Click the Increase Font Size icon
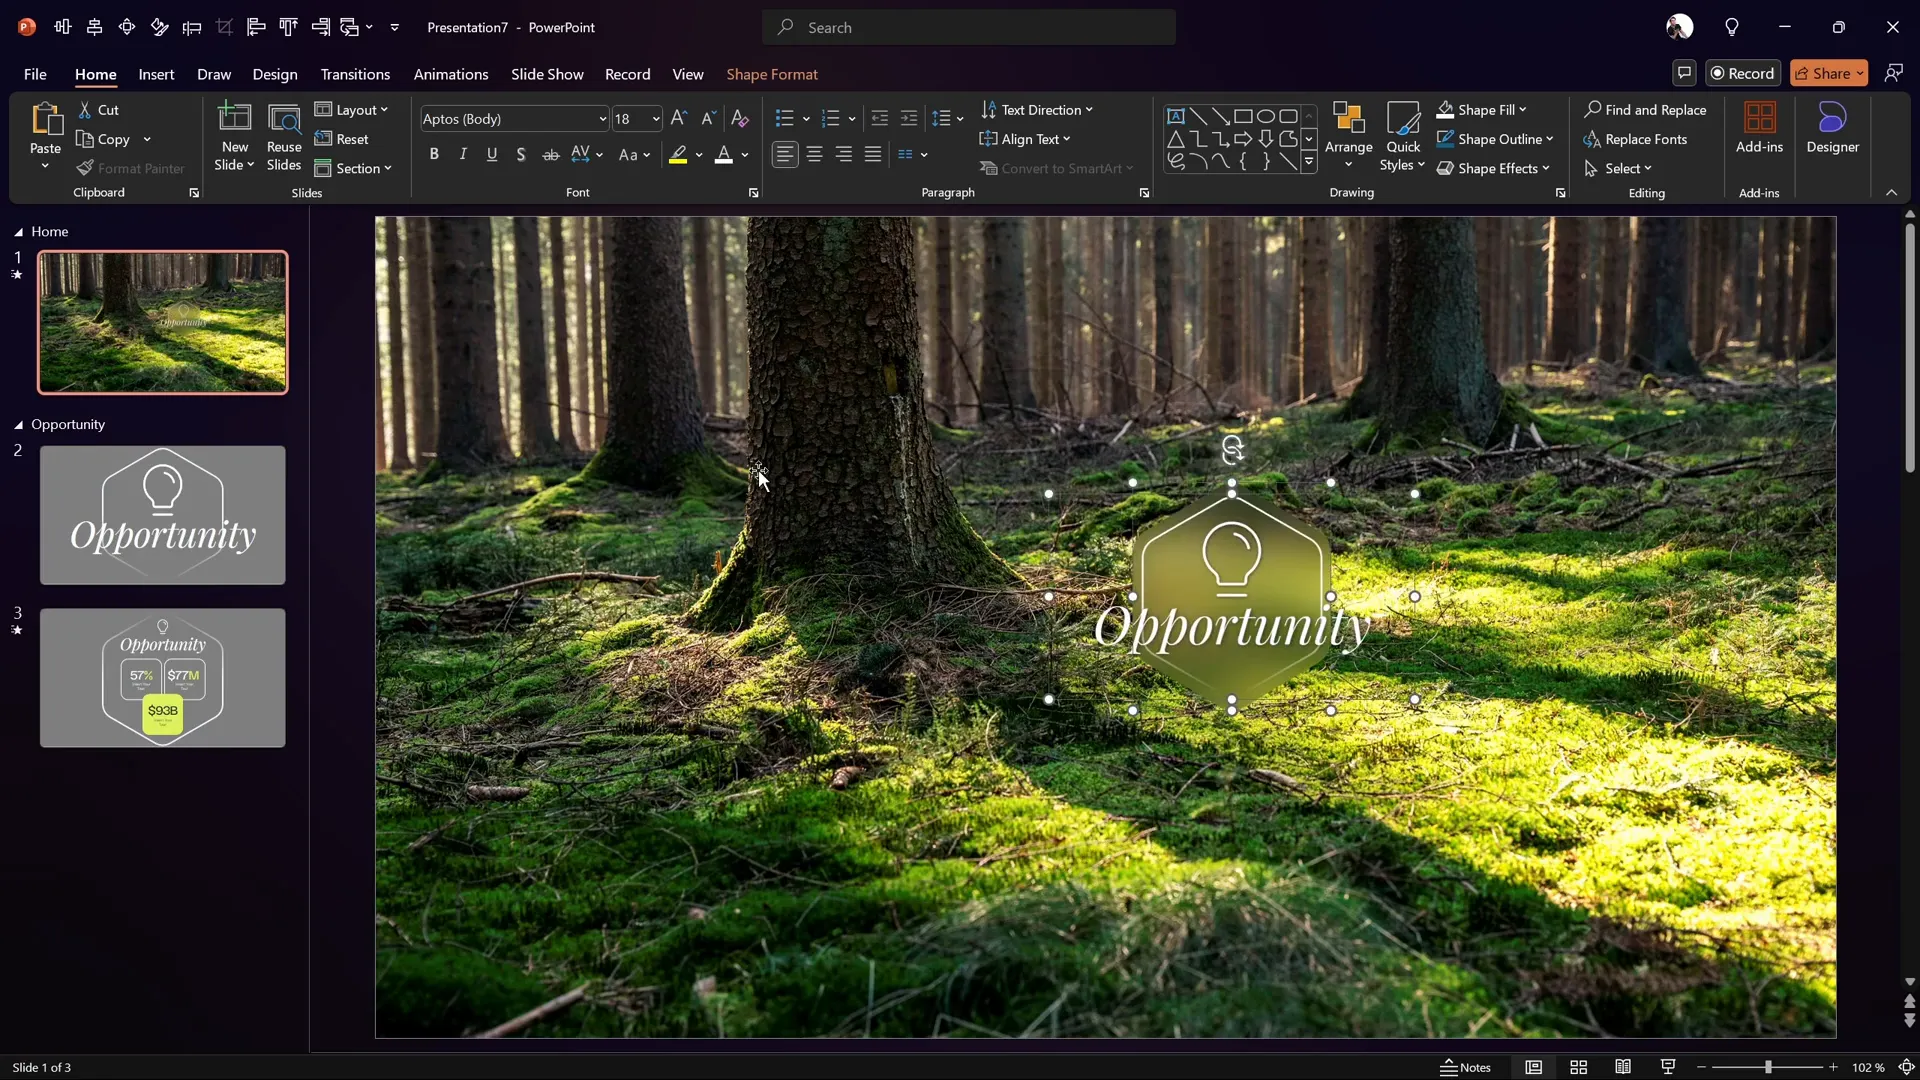 tap(679, 118)
